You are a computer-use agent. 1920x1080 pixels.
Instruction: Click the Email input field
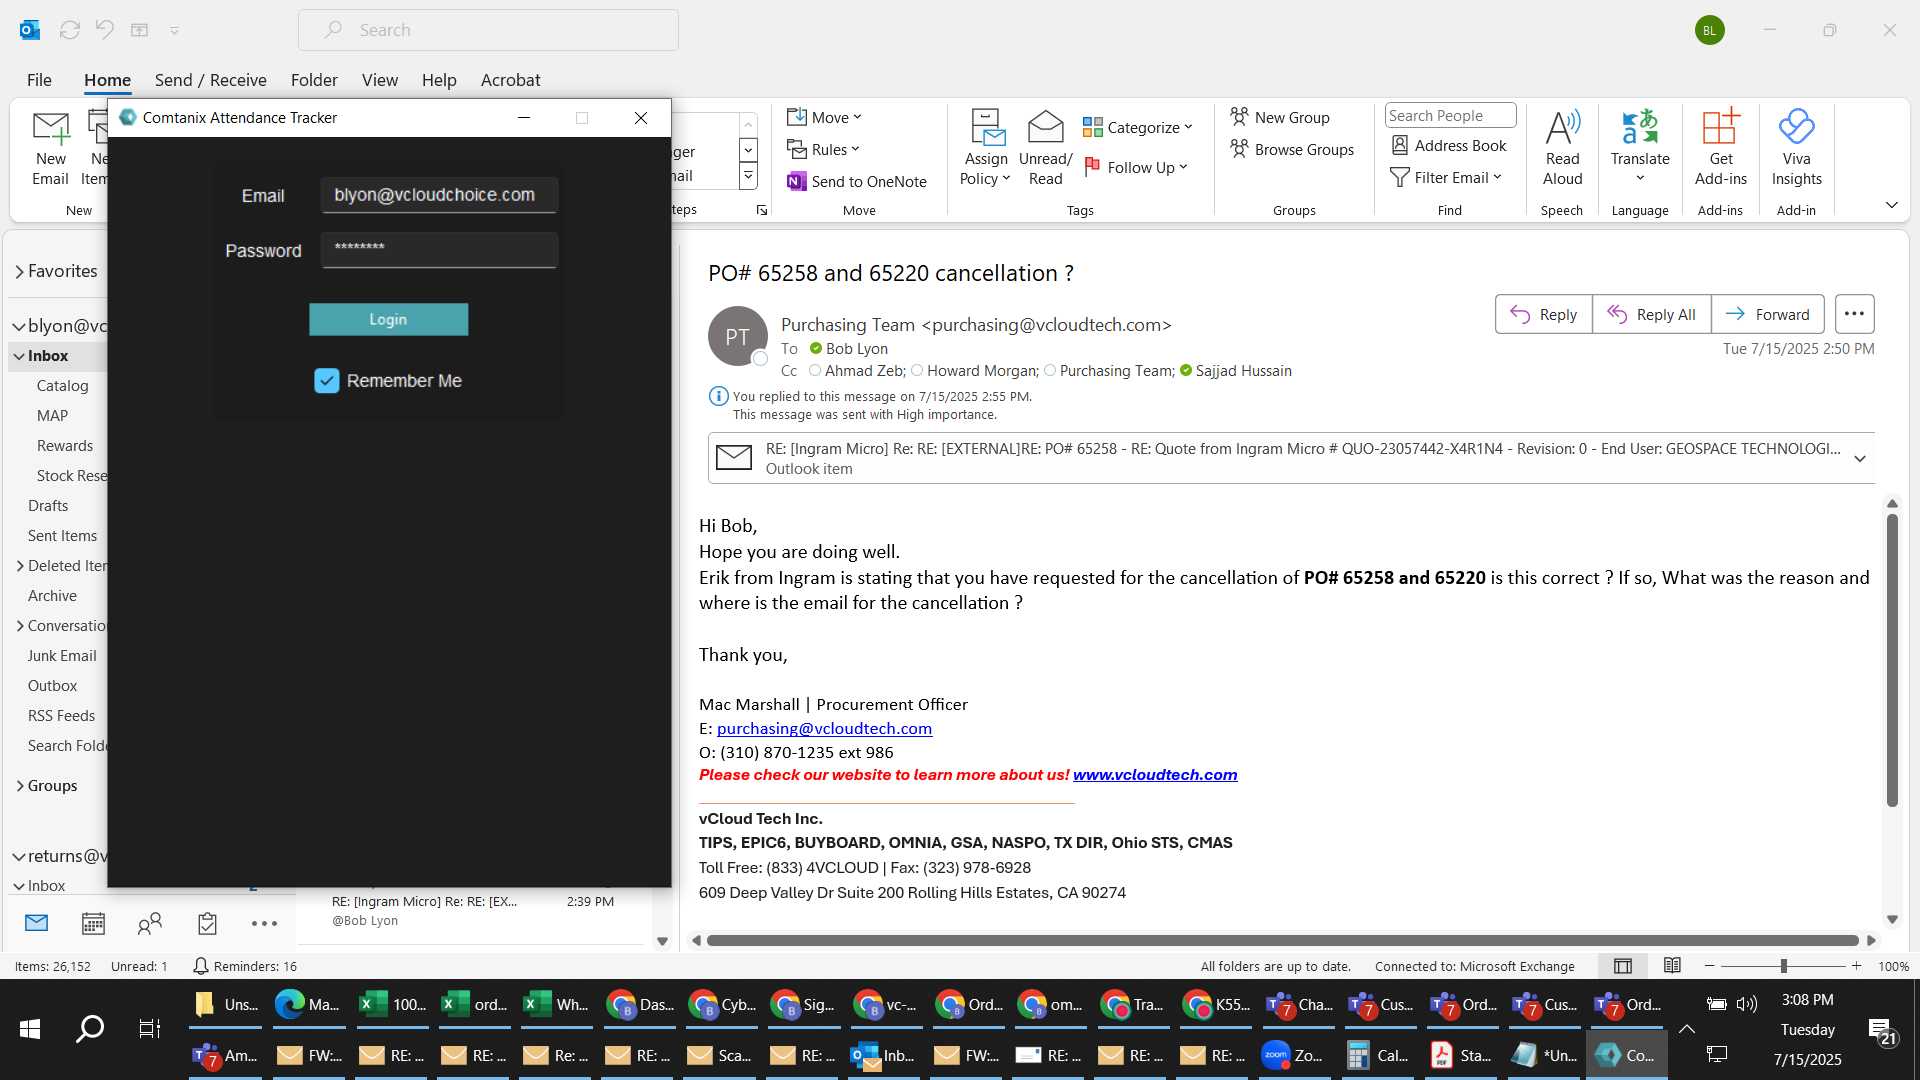coord(439,195)
